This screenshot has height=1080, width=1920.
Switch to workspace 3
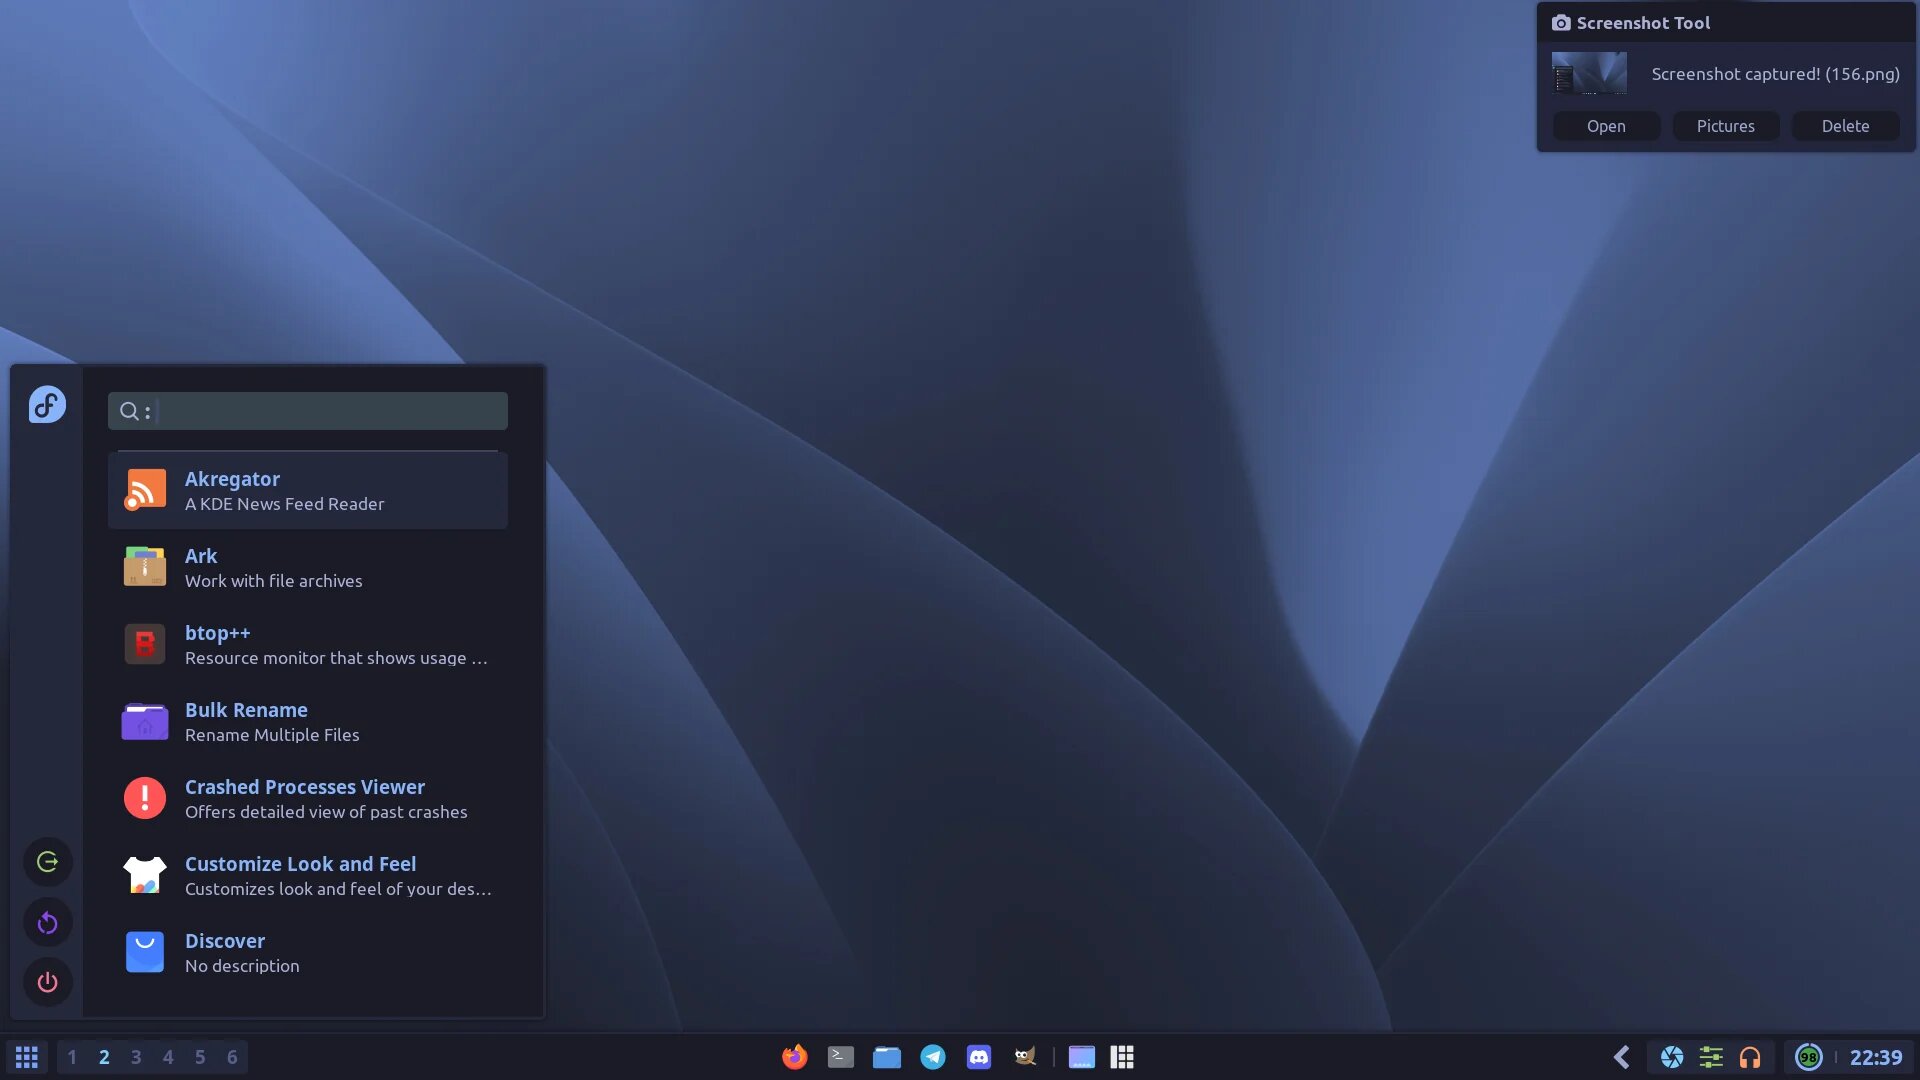136,1057
